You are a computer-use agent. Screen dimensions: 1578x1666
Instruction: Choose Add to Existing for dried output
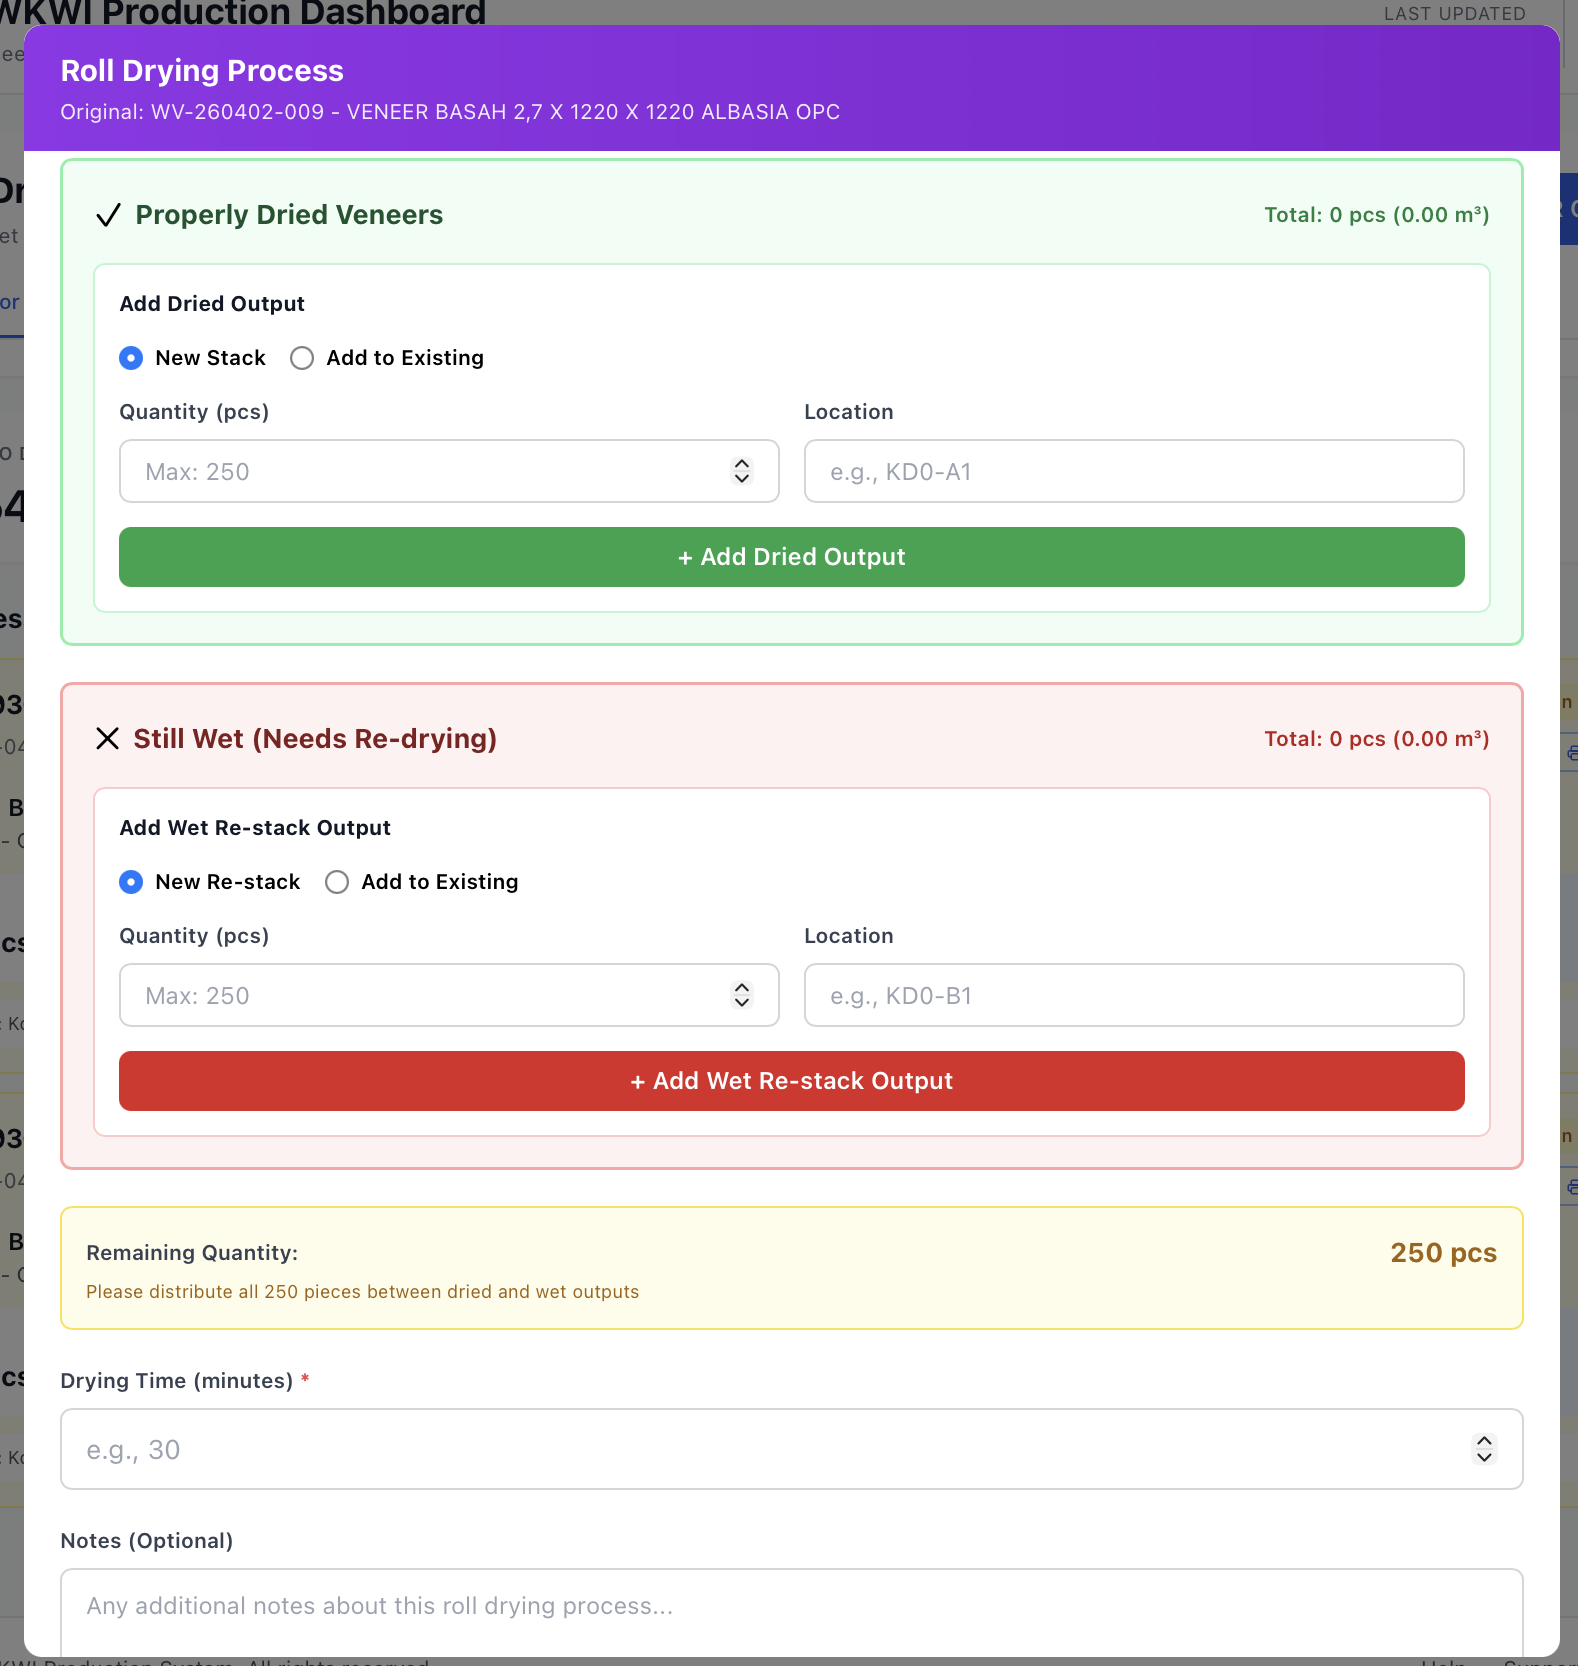pyautogui.click(x=302, y=358)
